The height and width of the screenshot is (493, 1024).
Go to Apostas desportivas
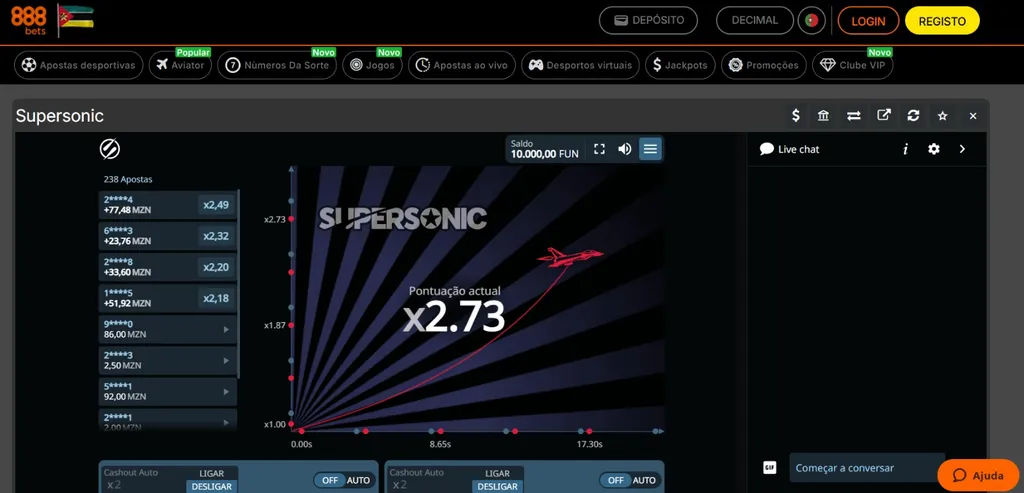(78, 65)
